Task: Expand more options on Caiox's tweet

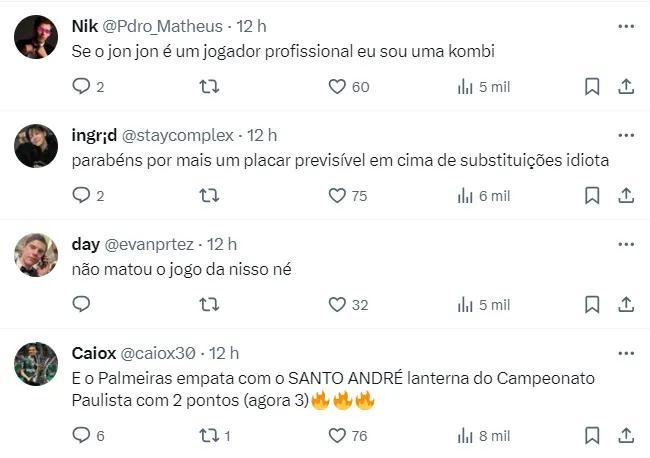Action: coord(625,353)
